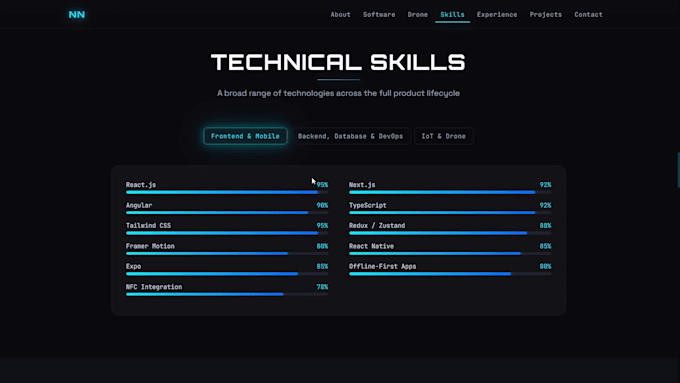
Task: Click the Angular skill label
Action: point(139,205)
